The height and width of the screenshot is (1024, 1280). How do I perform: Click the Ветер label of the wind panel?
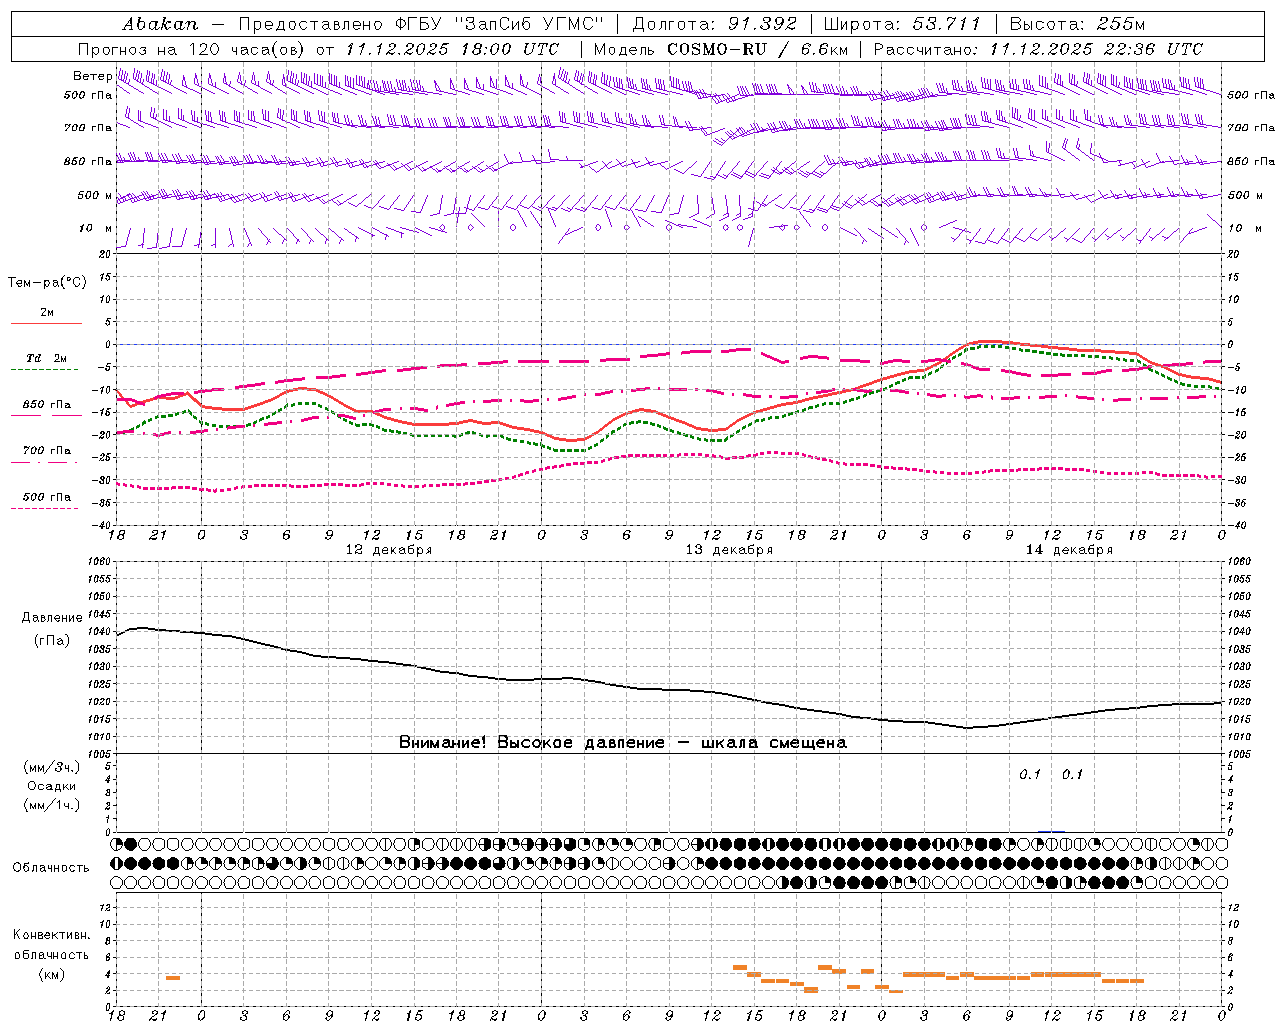pyautogui.click(x=92, y=76)
